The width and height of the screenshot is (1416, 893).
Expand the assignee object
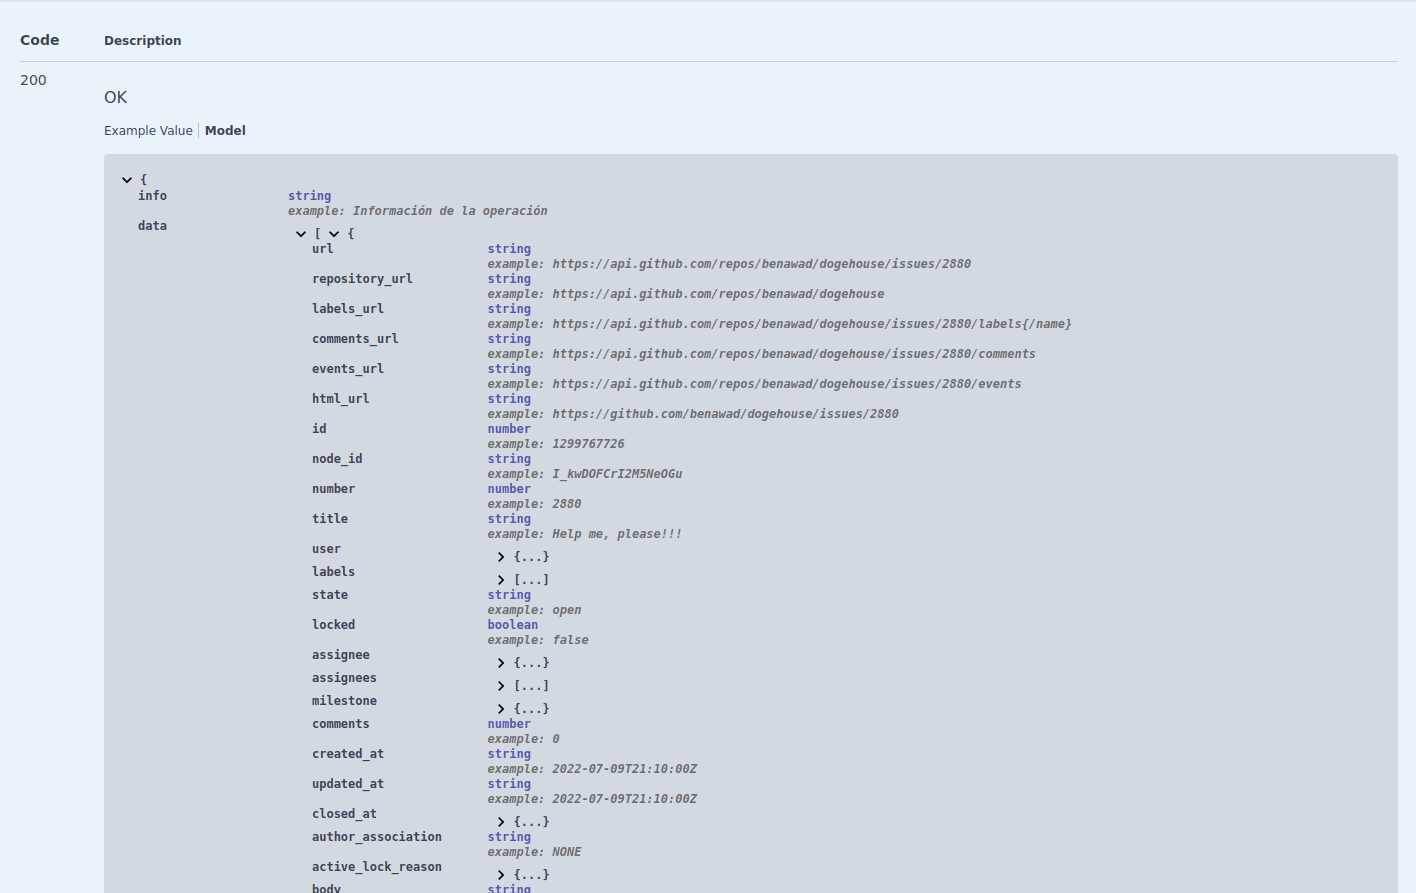tap(501, 663)
